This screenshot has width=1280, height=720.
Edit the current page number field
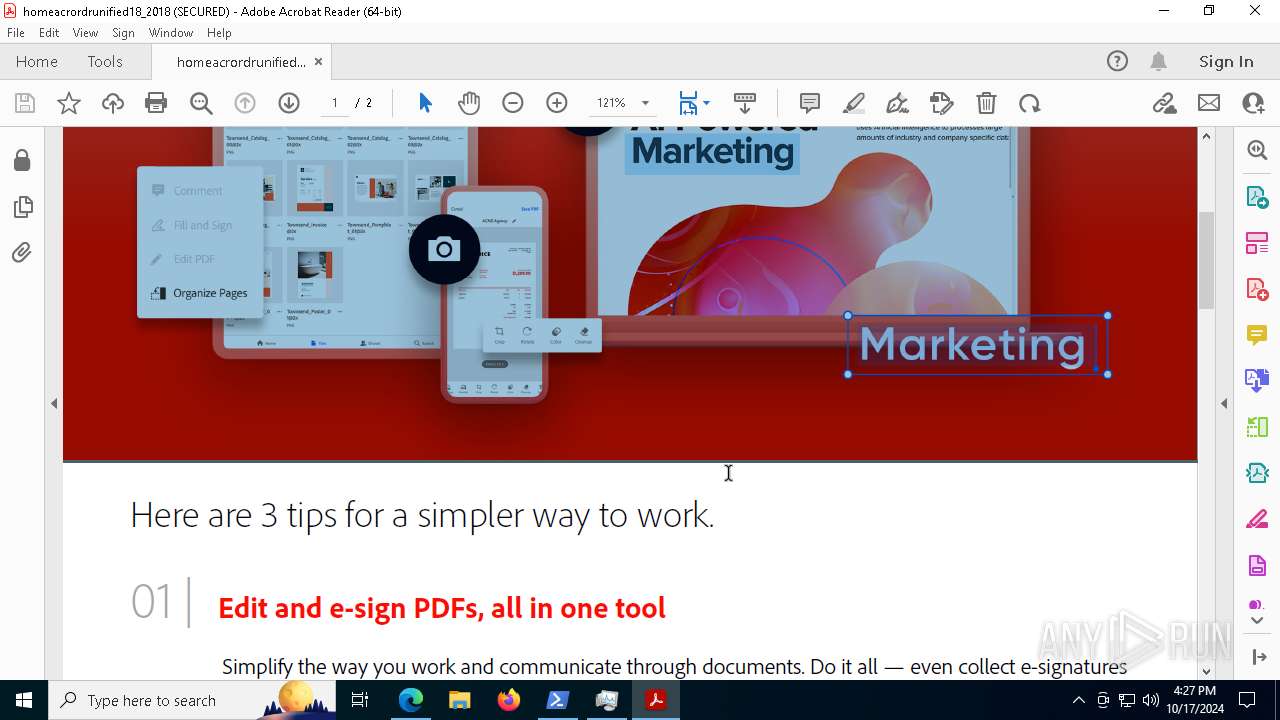point(334,103)
